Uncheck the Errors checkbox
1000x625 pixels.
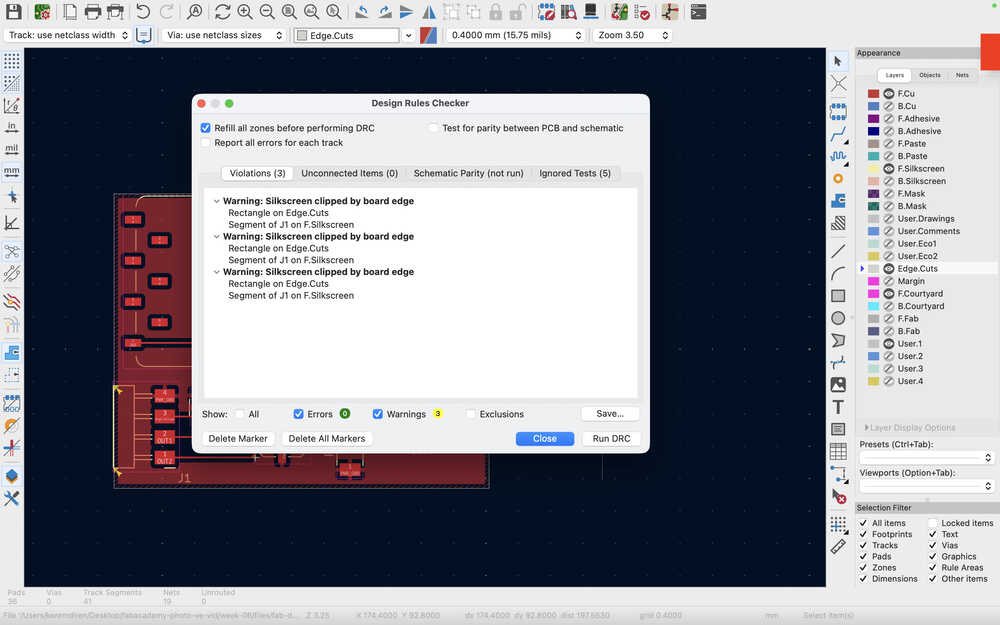298,414
